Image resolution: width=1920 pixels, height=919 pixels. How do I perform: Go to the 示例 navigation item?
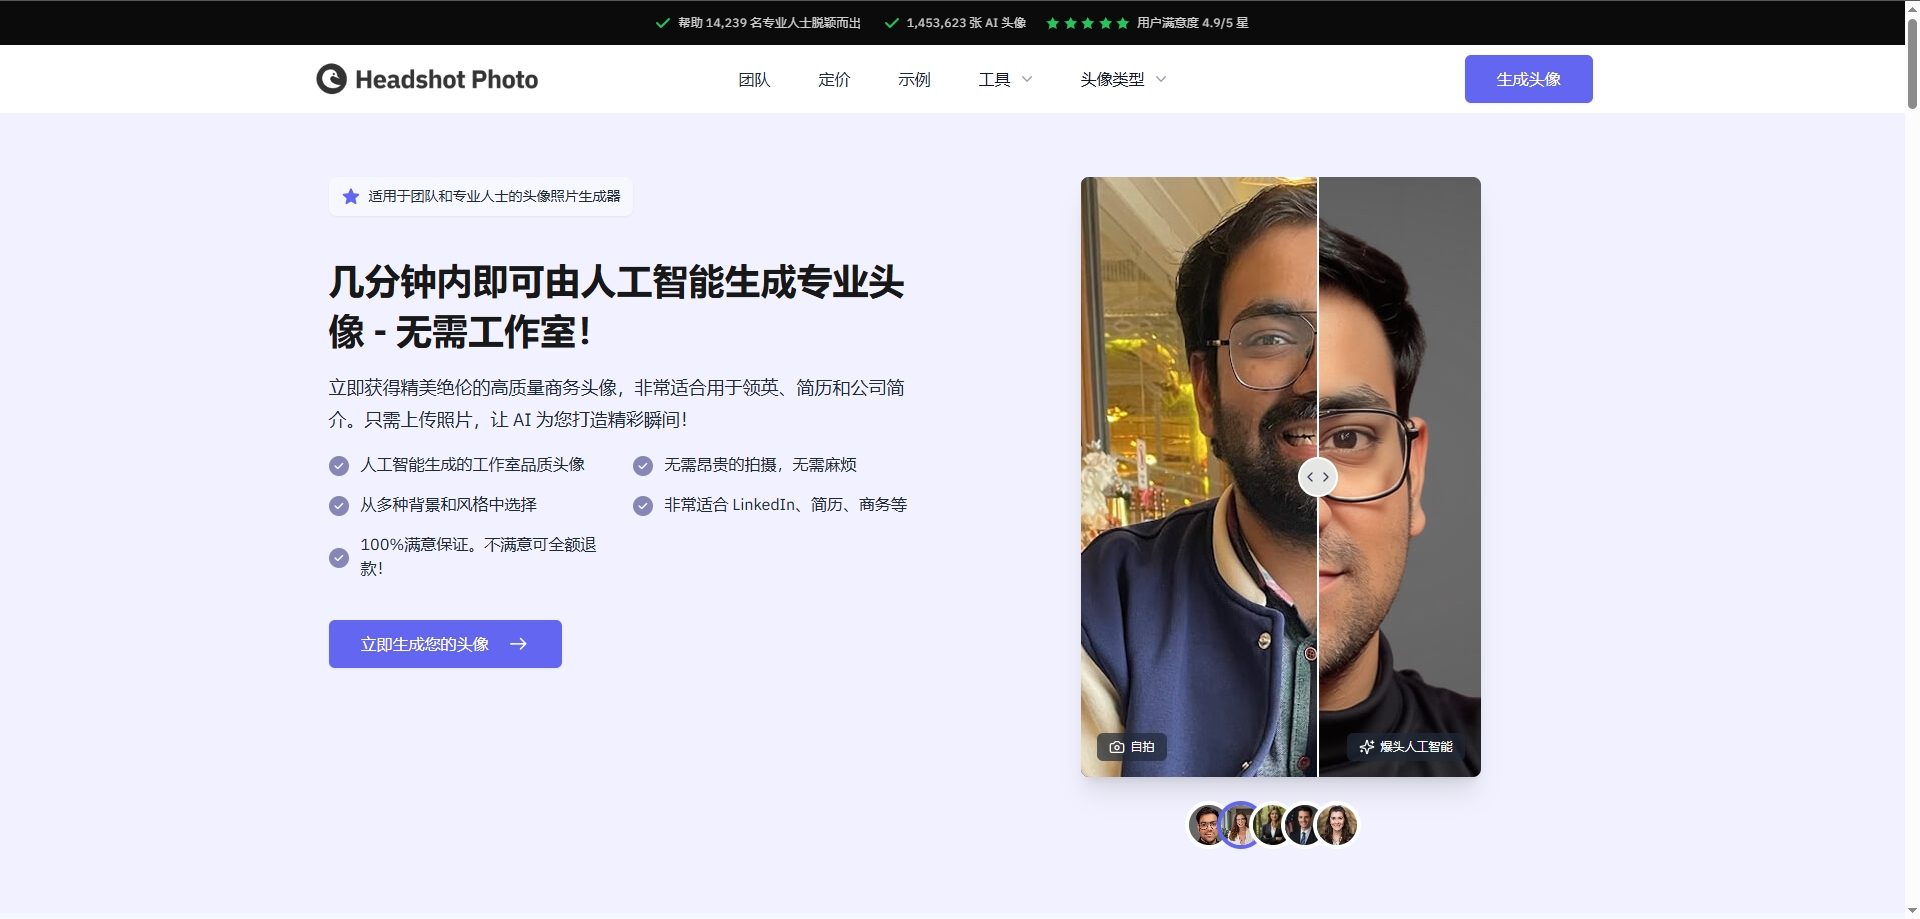tap(914, 79)
